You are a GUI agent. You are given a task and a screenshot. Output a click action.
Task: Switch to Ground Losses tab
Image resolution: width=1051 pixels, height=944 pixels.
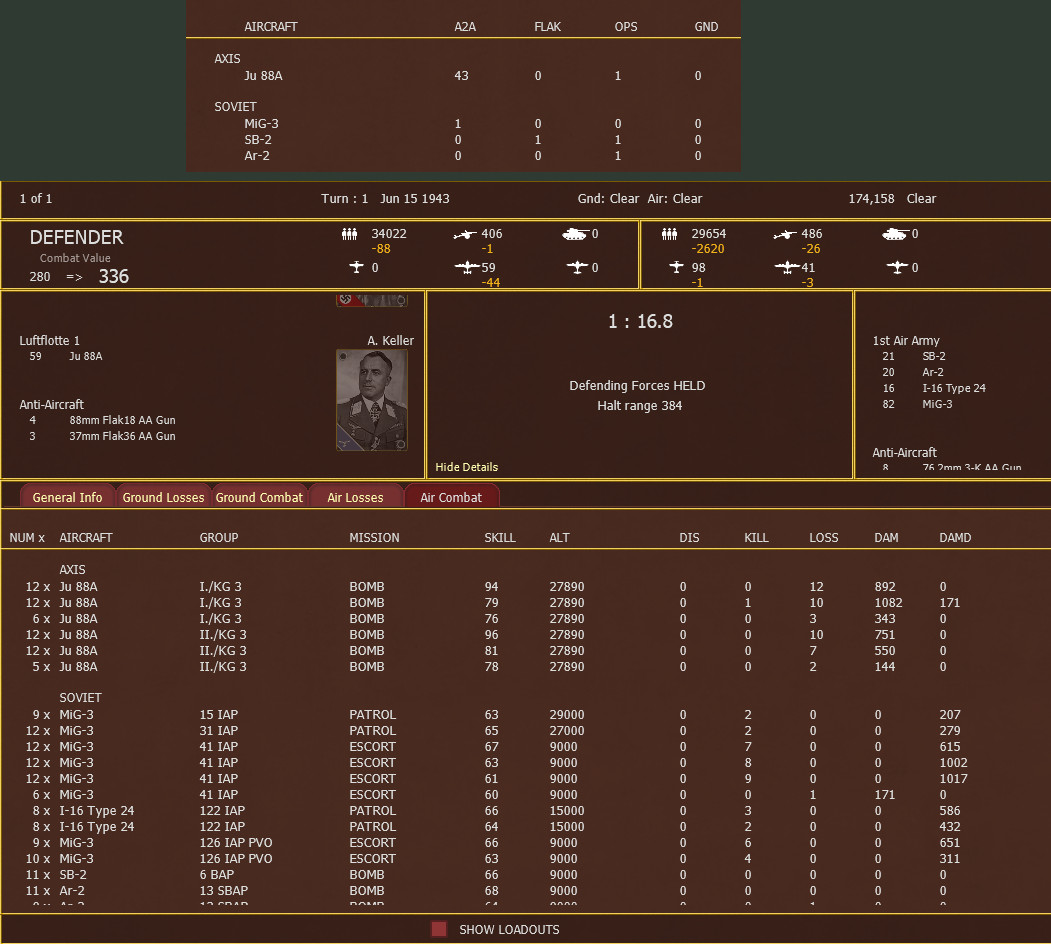pyautogui.click(x=163, y=497)
